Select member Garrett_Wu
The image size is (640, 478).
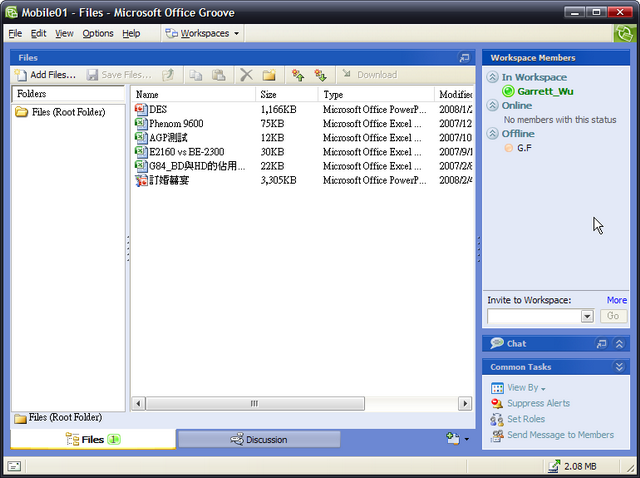(538, 91)
